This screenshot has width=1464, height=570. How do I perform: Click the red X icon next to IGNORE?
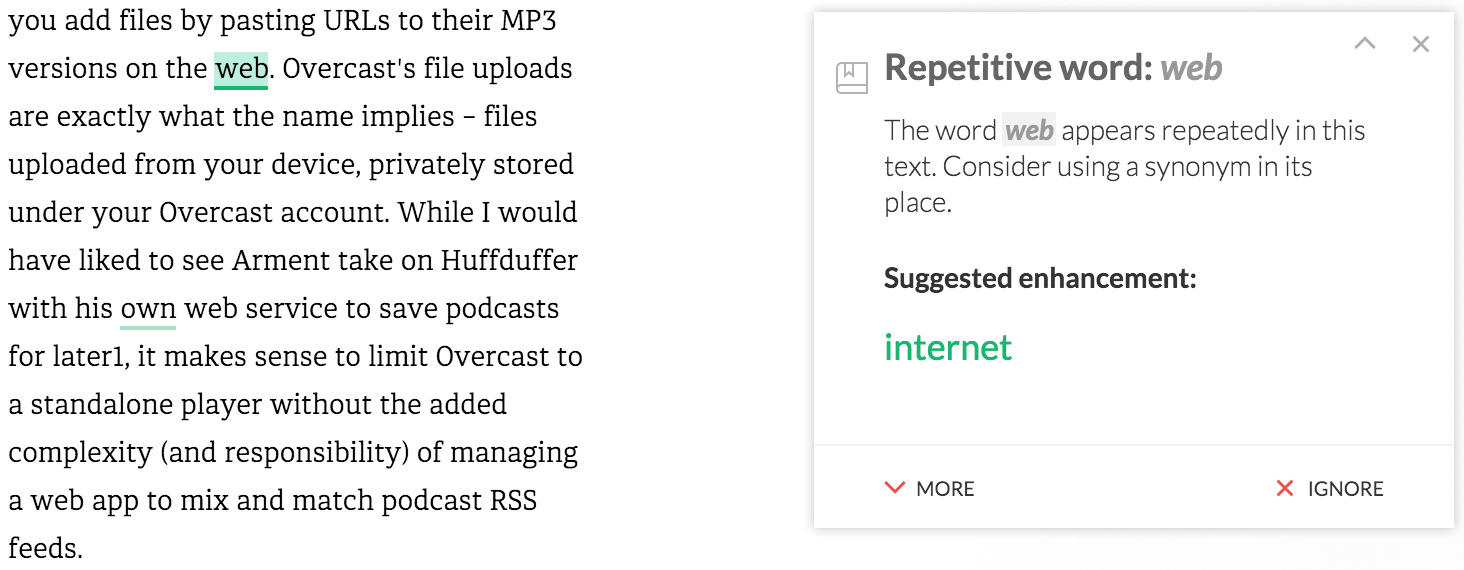tap(1285, 489)
